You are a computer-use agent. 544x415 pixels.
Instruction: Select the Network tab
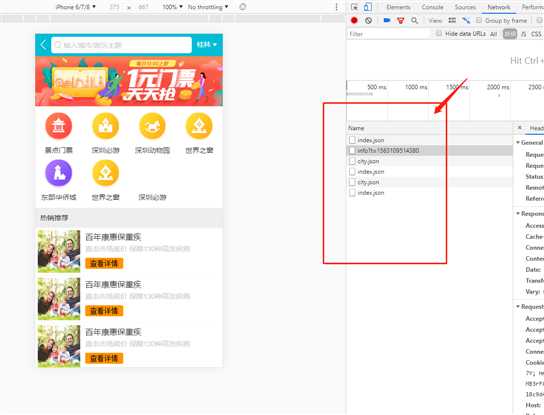(499, 7)
